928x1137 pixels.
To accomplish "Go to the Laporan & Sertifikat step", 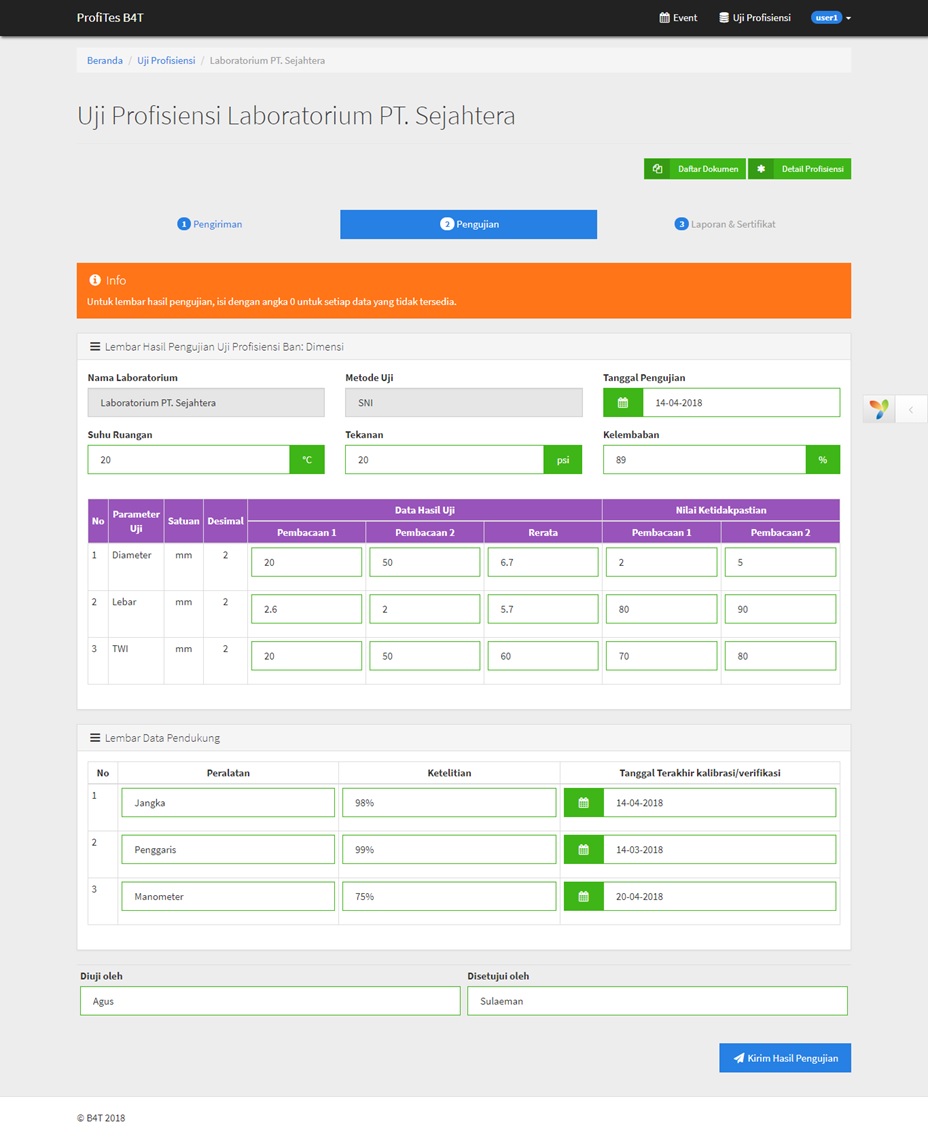I will 725,224.
